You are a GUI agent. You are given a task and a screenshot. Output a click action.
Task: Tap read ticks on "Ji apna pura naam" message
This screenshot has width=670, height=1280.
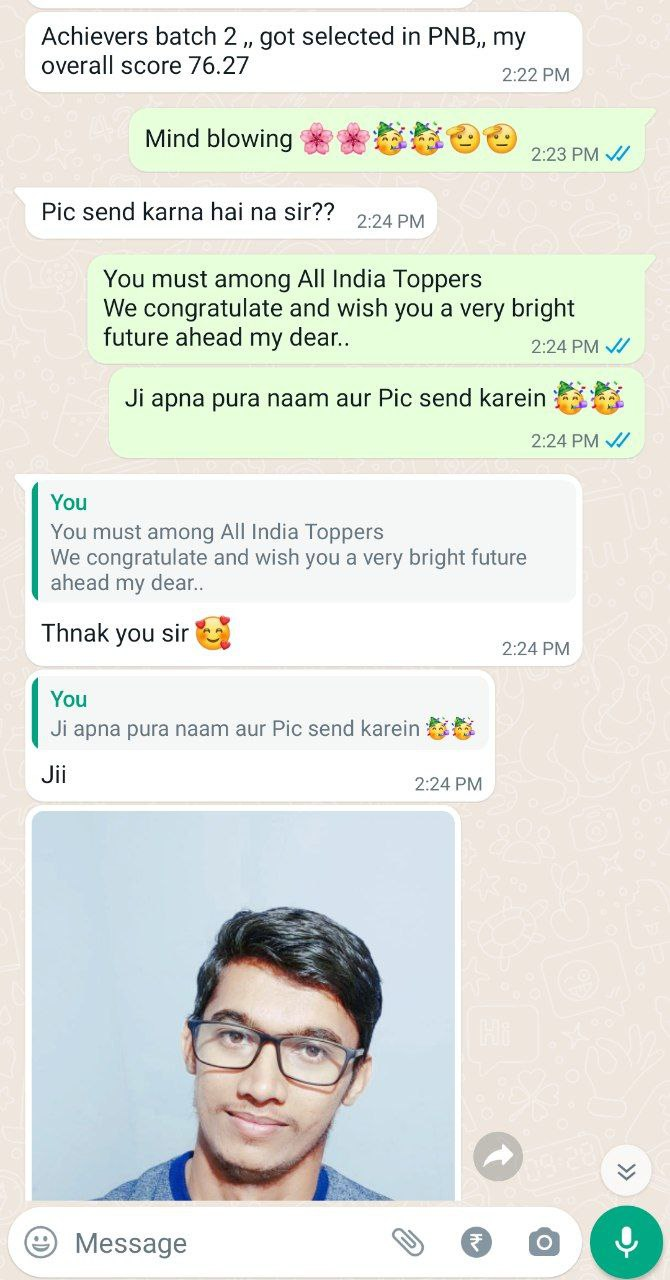618,440
